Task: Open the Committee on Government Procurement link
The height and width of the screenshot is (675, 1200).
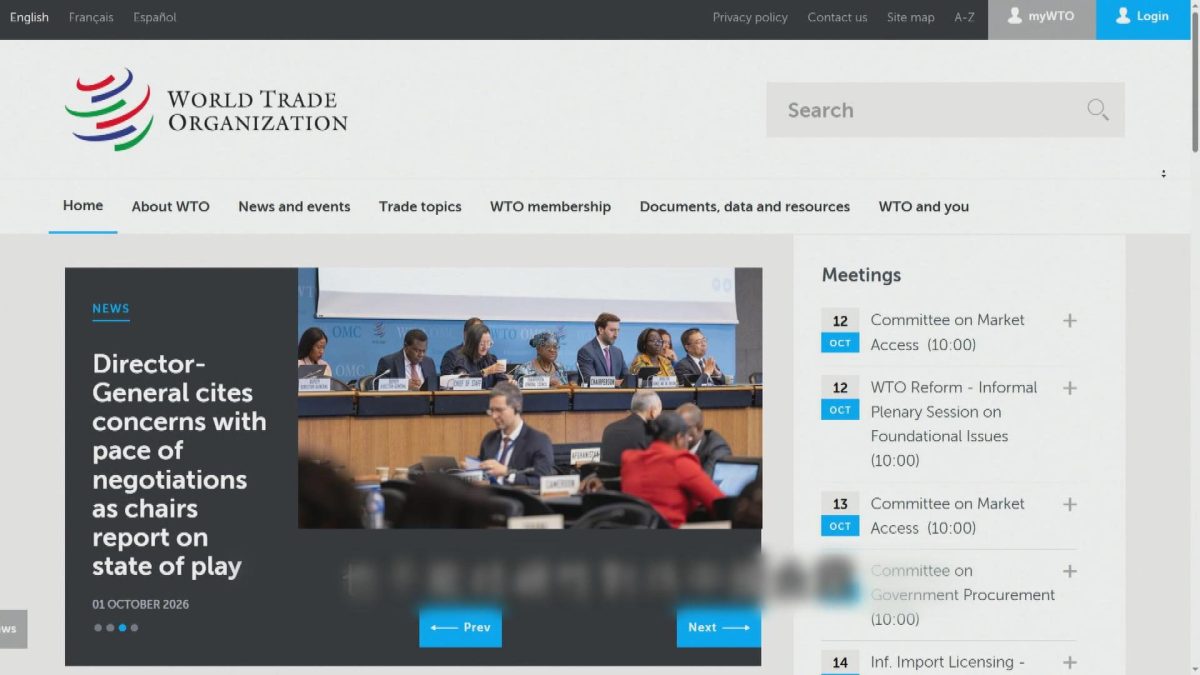Action: tap(963, 595)
